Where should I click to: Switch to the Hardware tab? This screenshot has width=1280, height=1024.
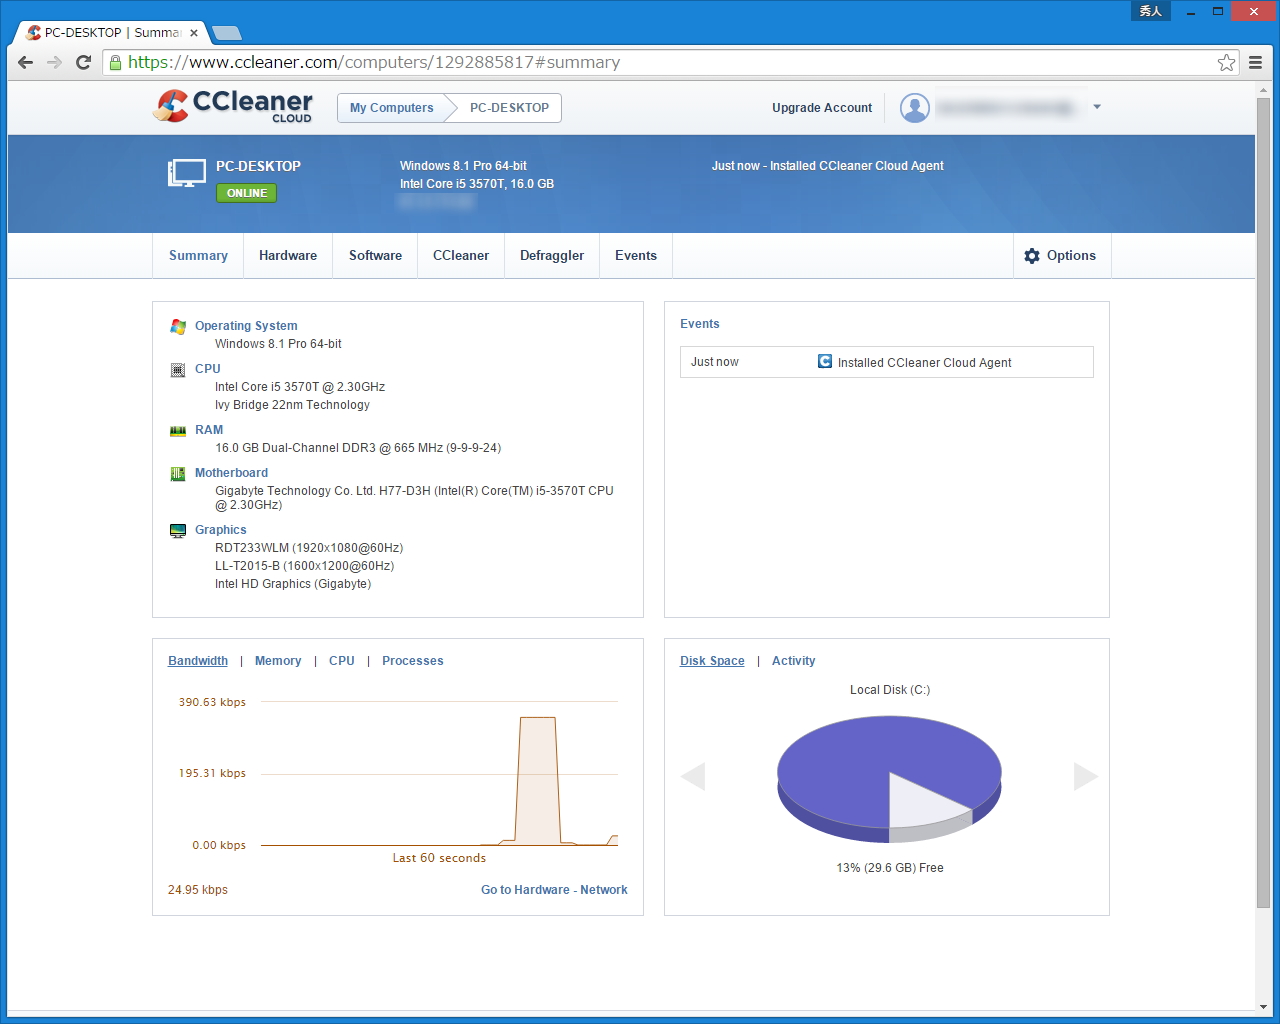click(x=288, y=256)
